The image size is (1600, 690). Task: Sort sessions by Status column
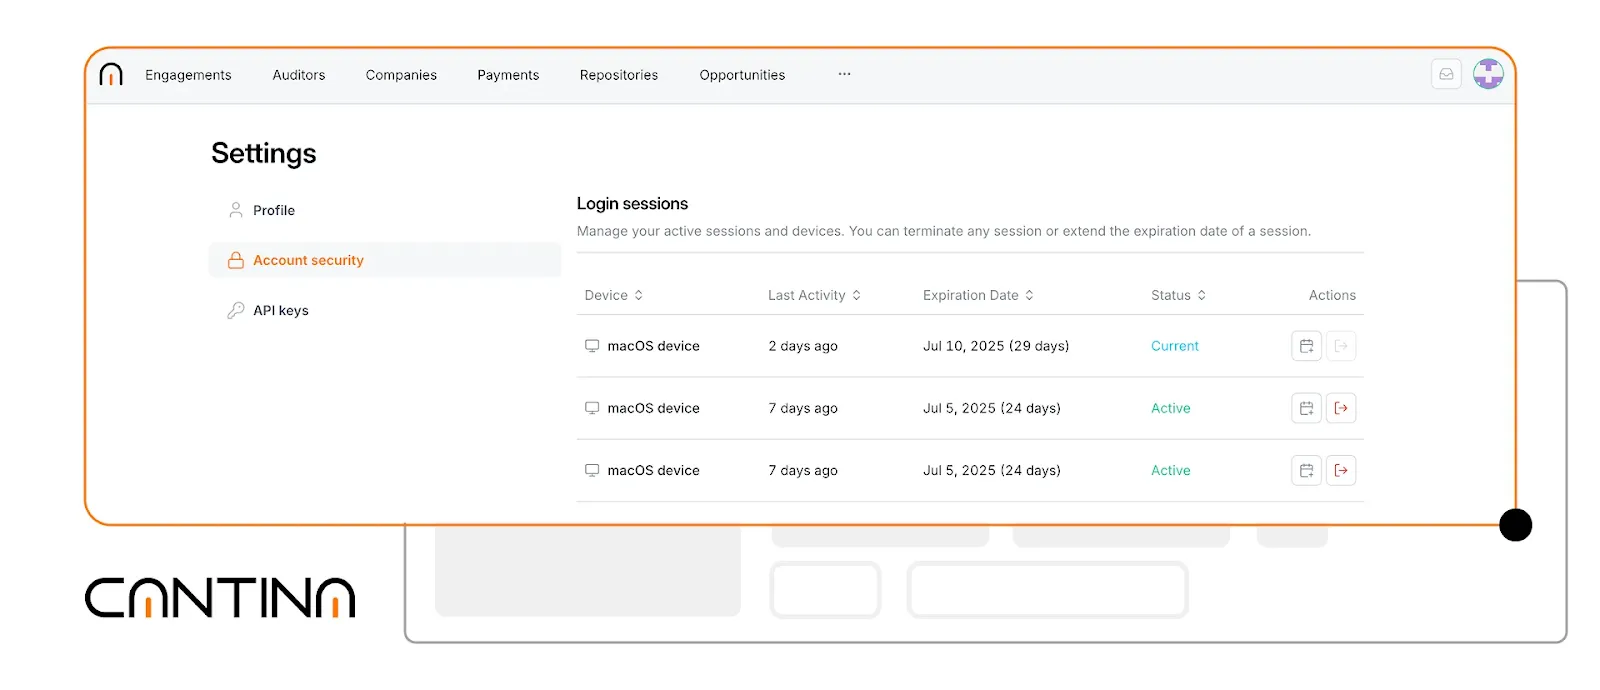(1178, 295)
